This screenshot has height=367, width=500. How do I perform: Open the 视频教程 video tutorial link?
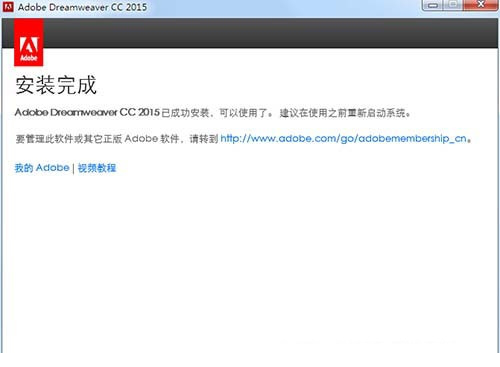pyautogui.click(x=97, y=168)
